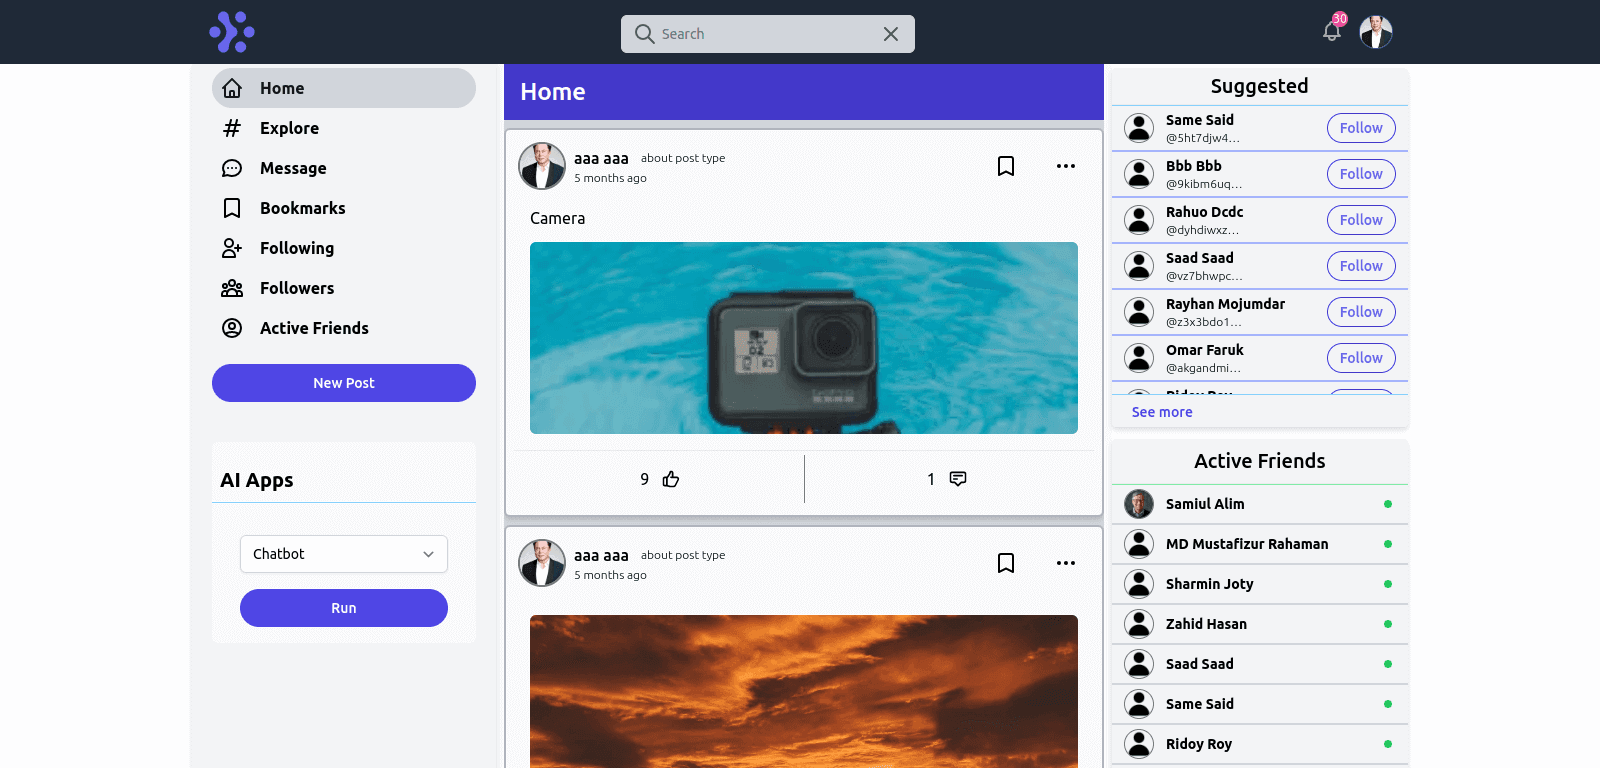Like the Camera post thumbs up

671,479
